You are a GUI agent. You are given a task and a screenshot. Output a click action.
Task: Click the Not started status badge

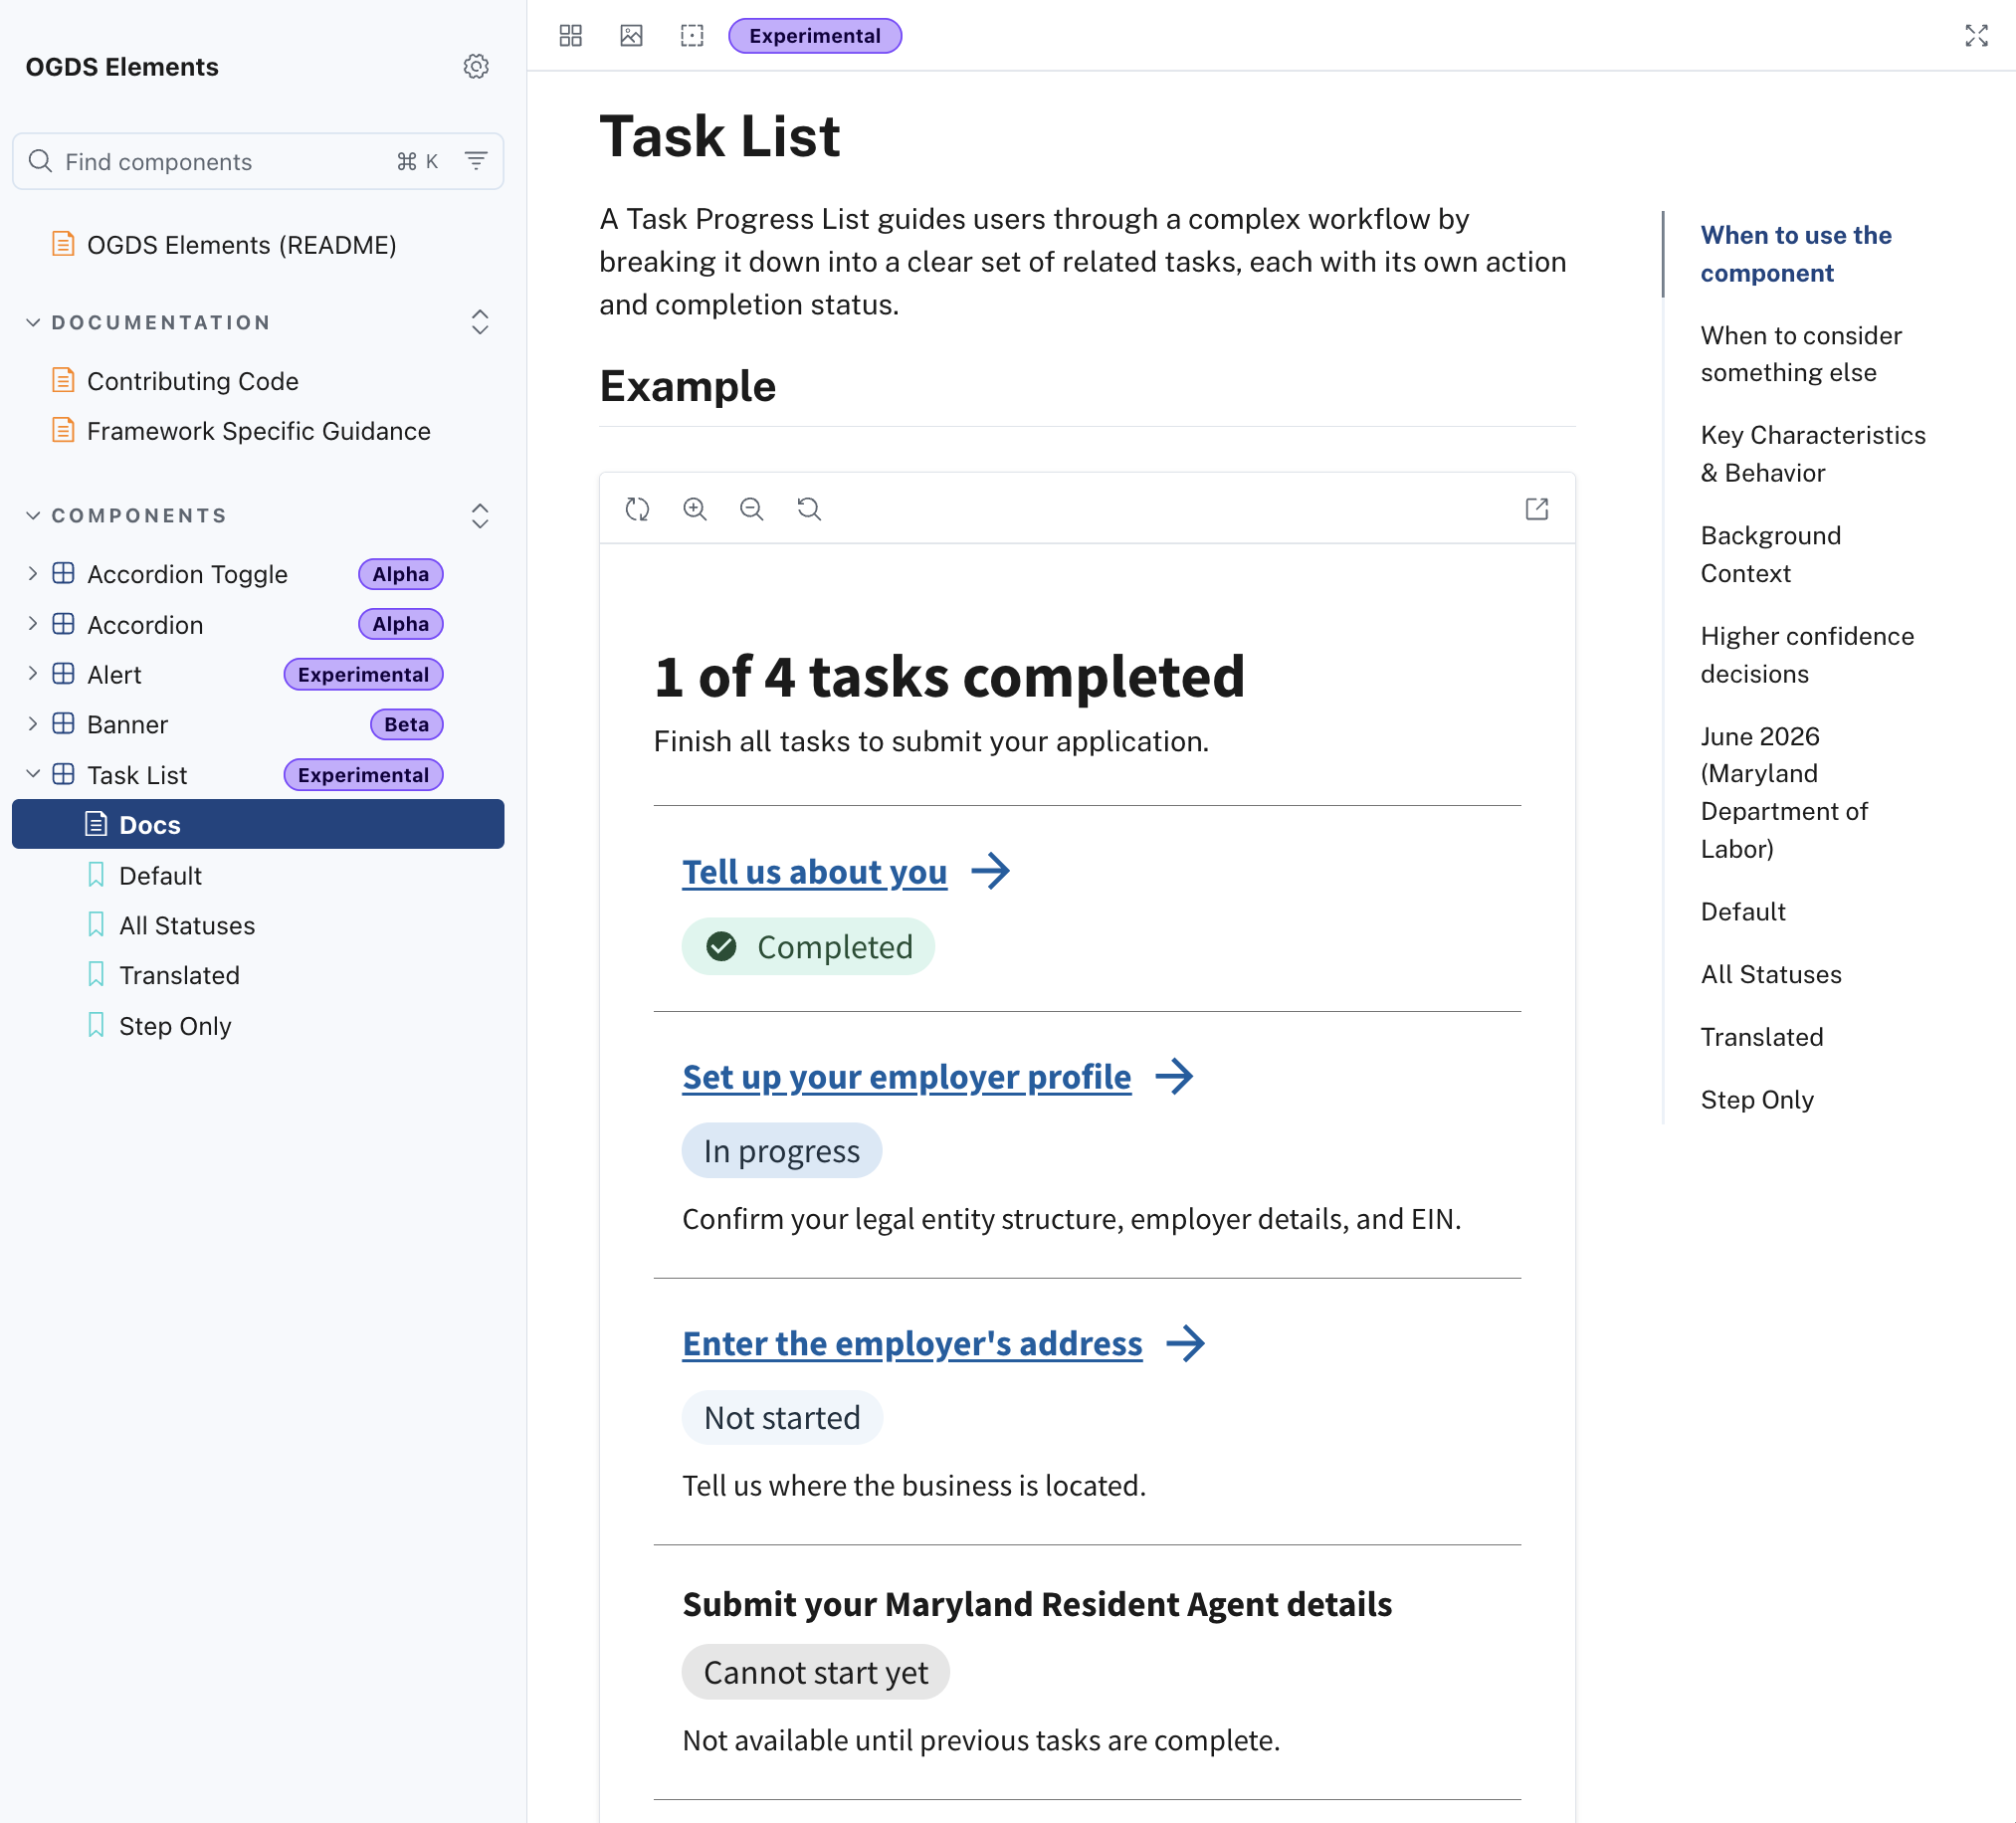click(x=782, y=1417)
